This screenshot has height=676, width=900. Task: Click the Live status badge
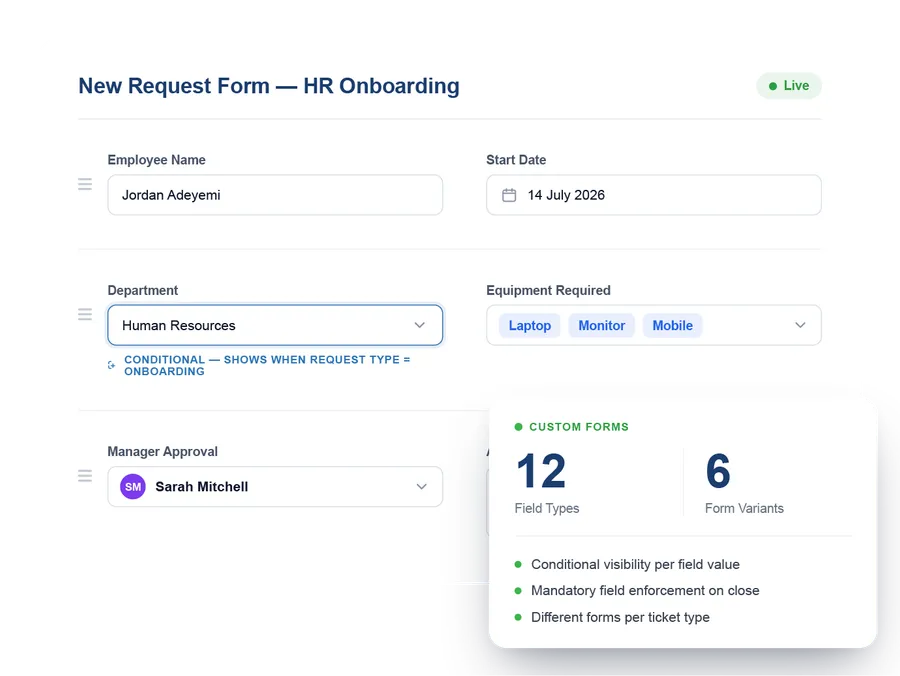789,86
